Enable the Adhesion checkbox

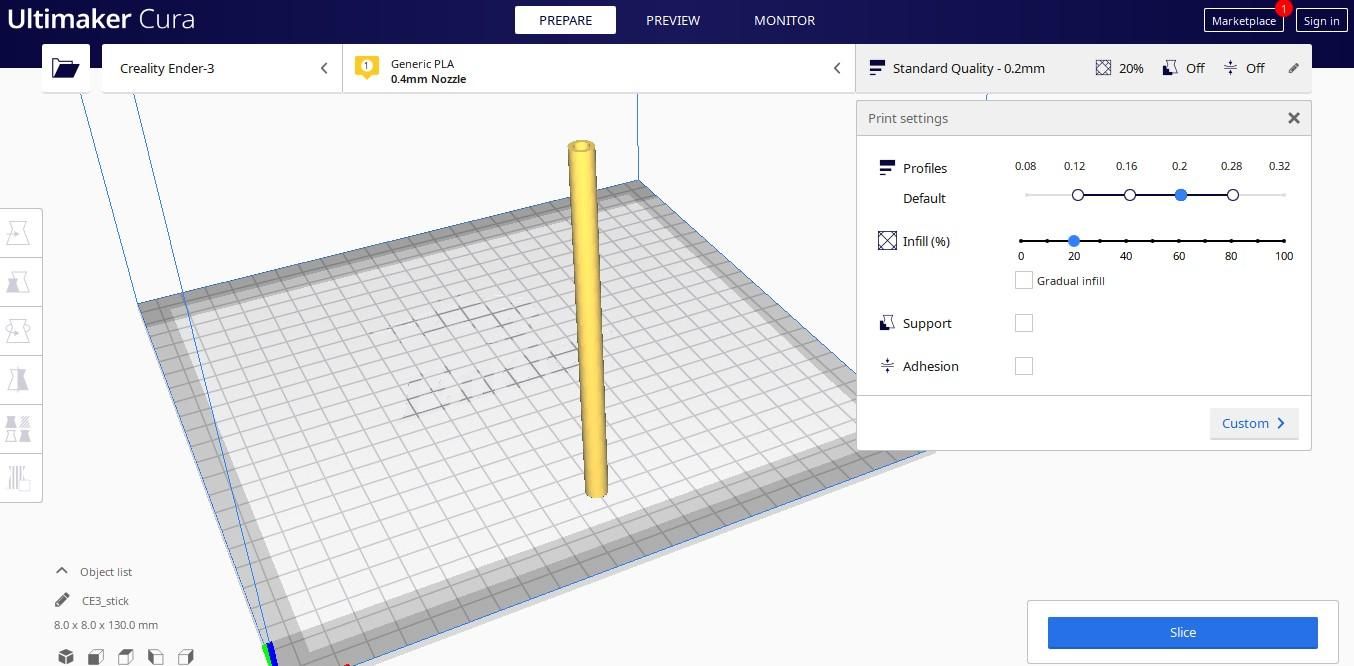(x=1023, y=366)
